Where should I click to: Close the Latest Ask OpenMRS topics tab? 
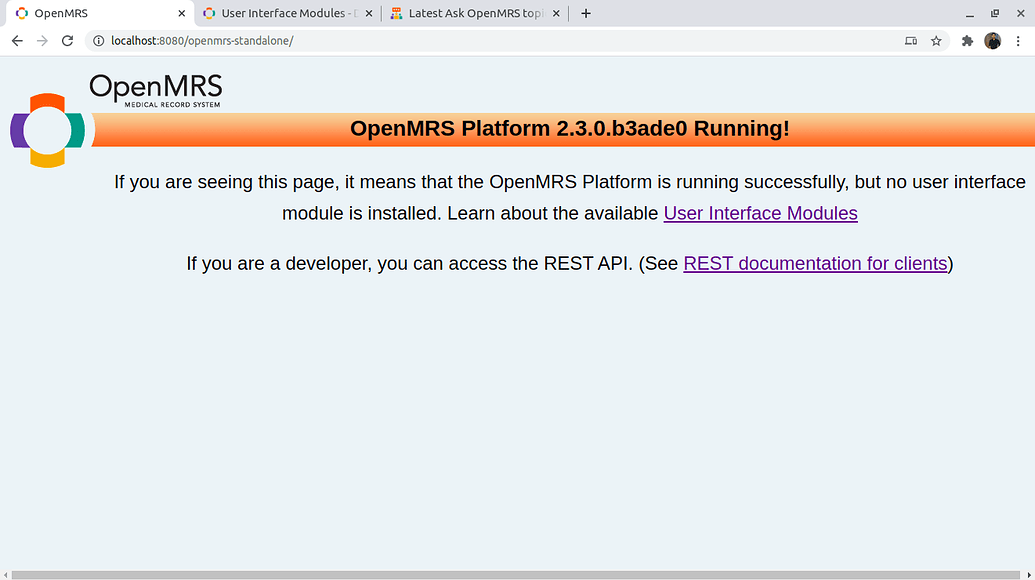[555, 13]
